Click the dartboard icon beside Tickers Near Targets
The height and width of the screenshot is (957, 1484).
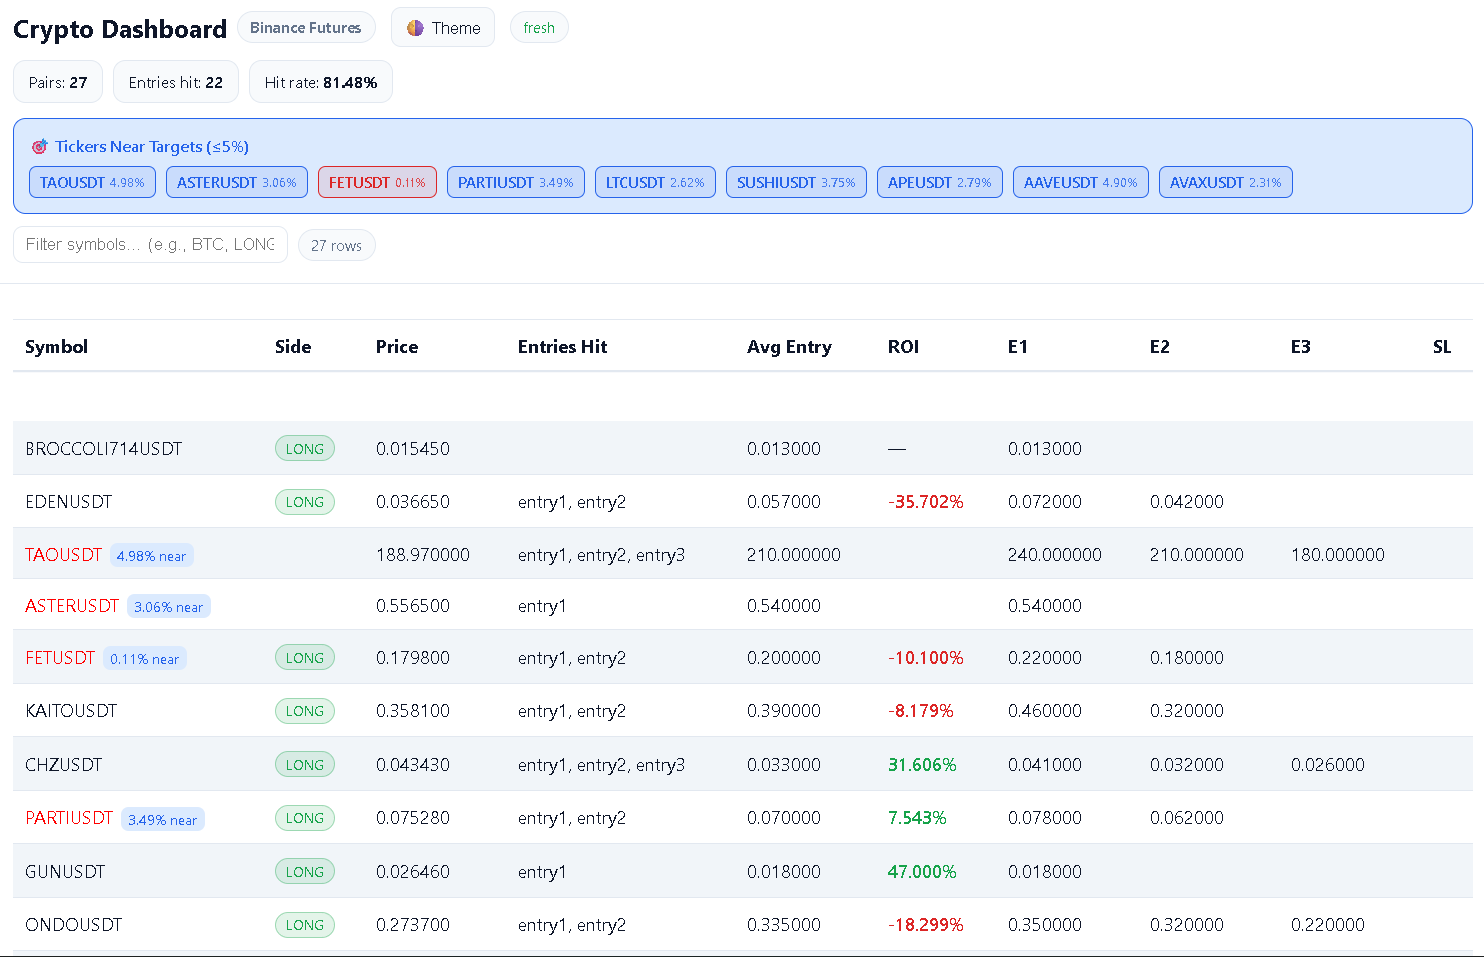point(39,146)
